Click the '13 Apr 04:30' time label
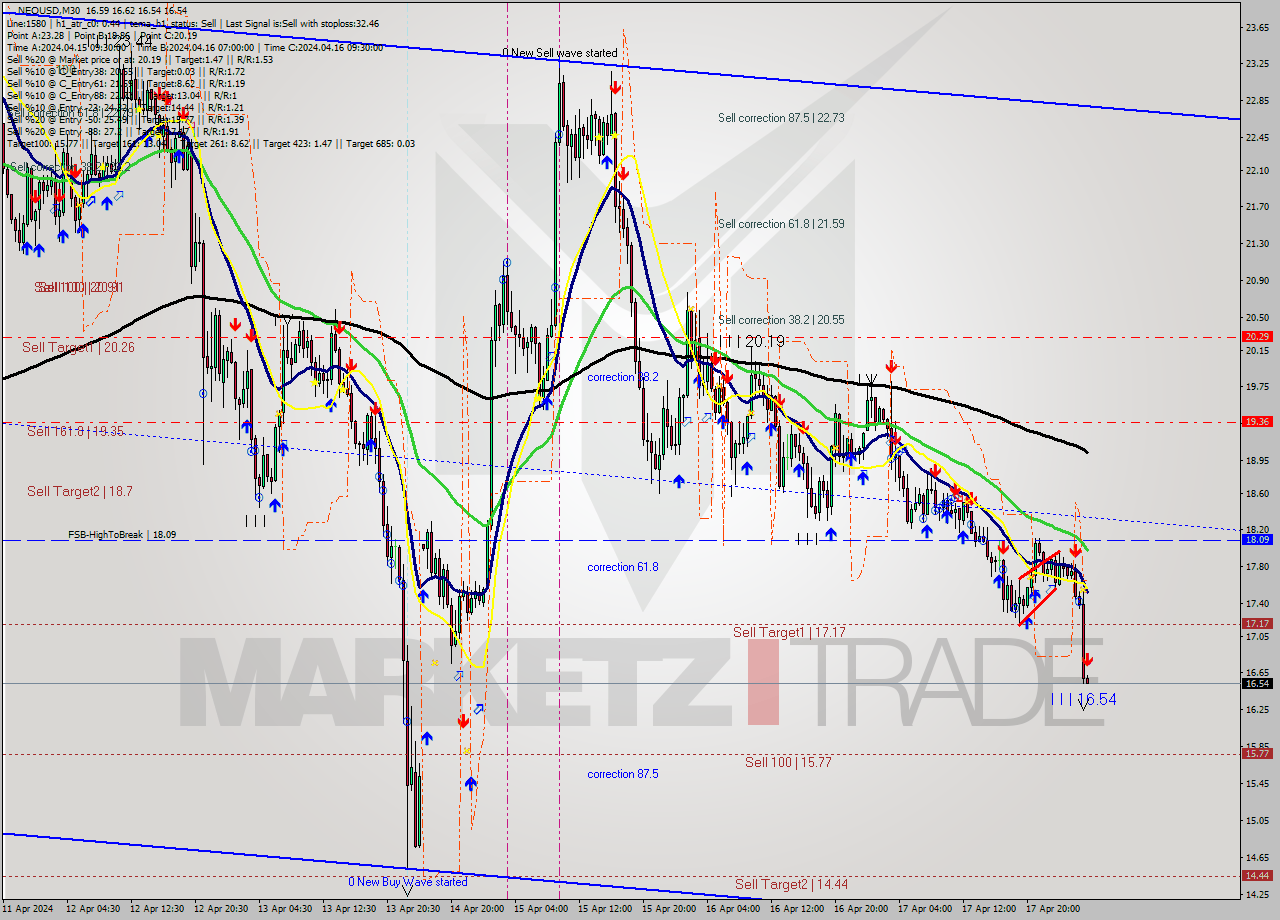The width and height of the screenshot is (1280, 920). tap(287, 909)
